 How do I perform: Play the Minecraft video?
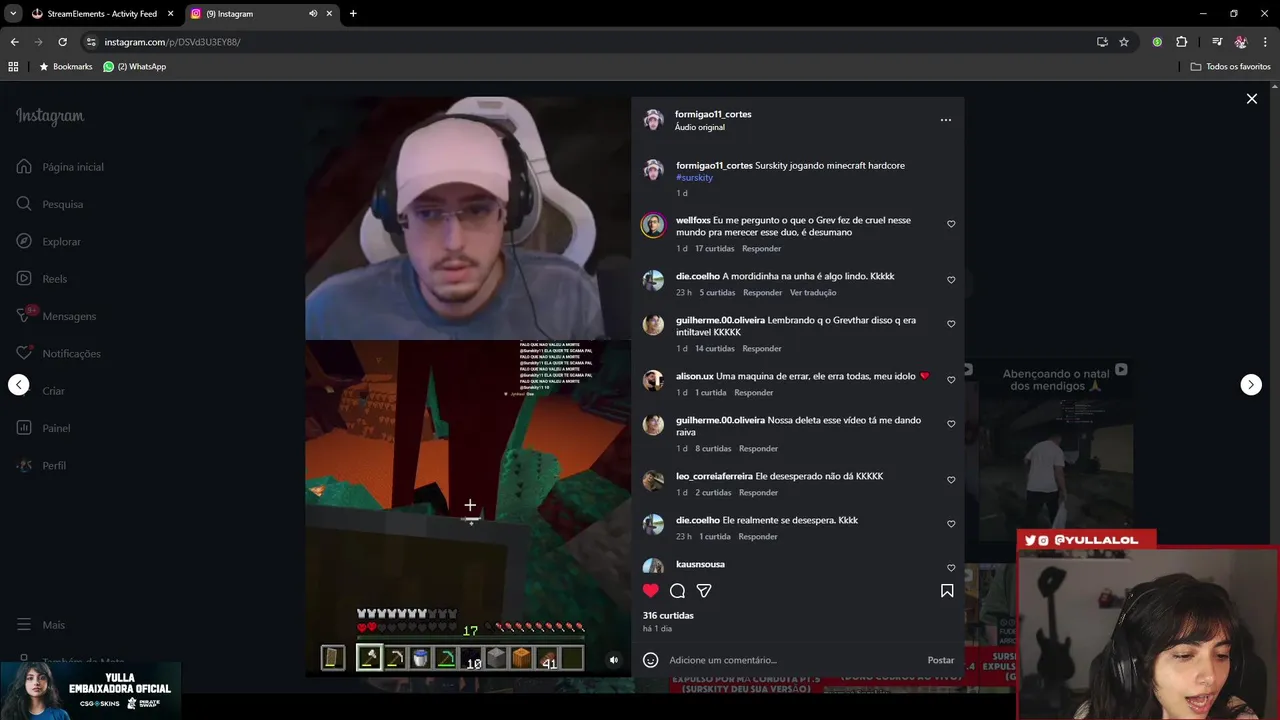click(468, 387)
